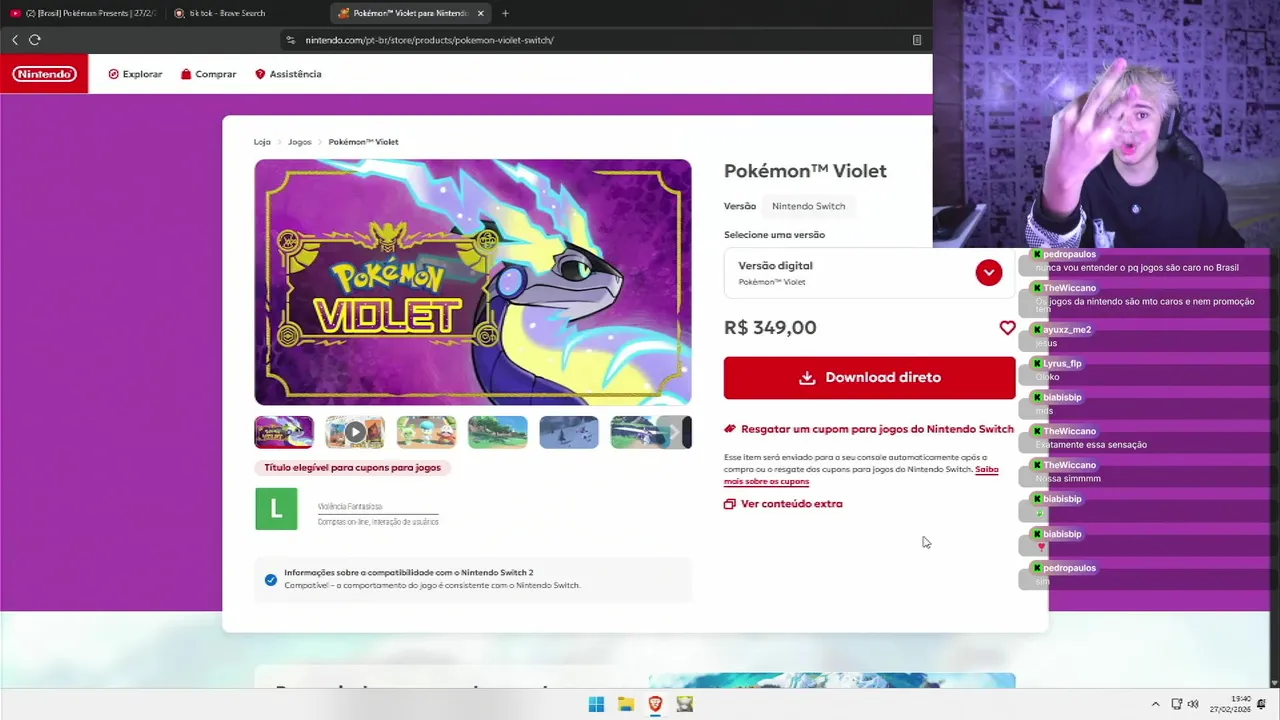Click the reader mode icon in address bar
The width and height of the screenshot is (1280, 720).
pos(917,40)
